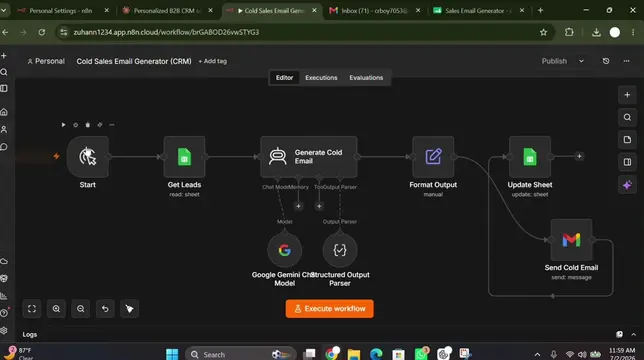This screenshot has width=644, height=360.
Task: Open File Explorer from the taskbar
Action: coord(354,354)
